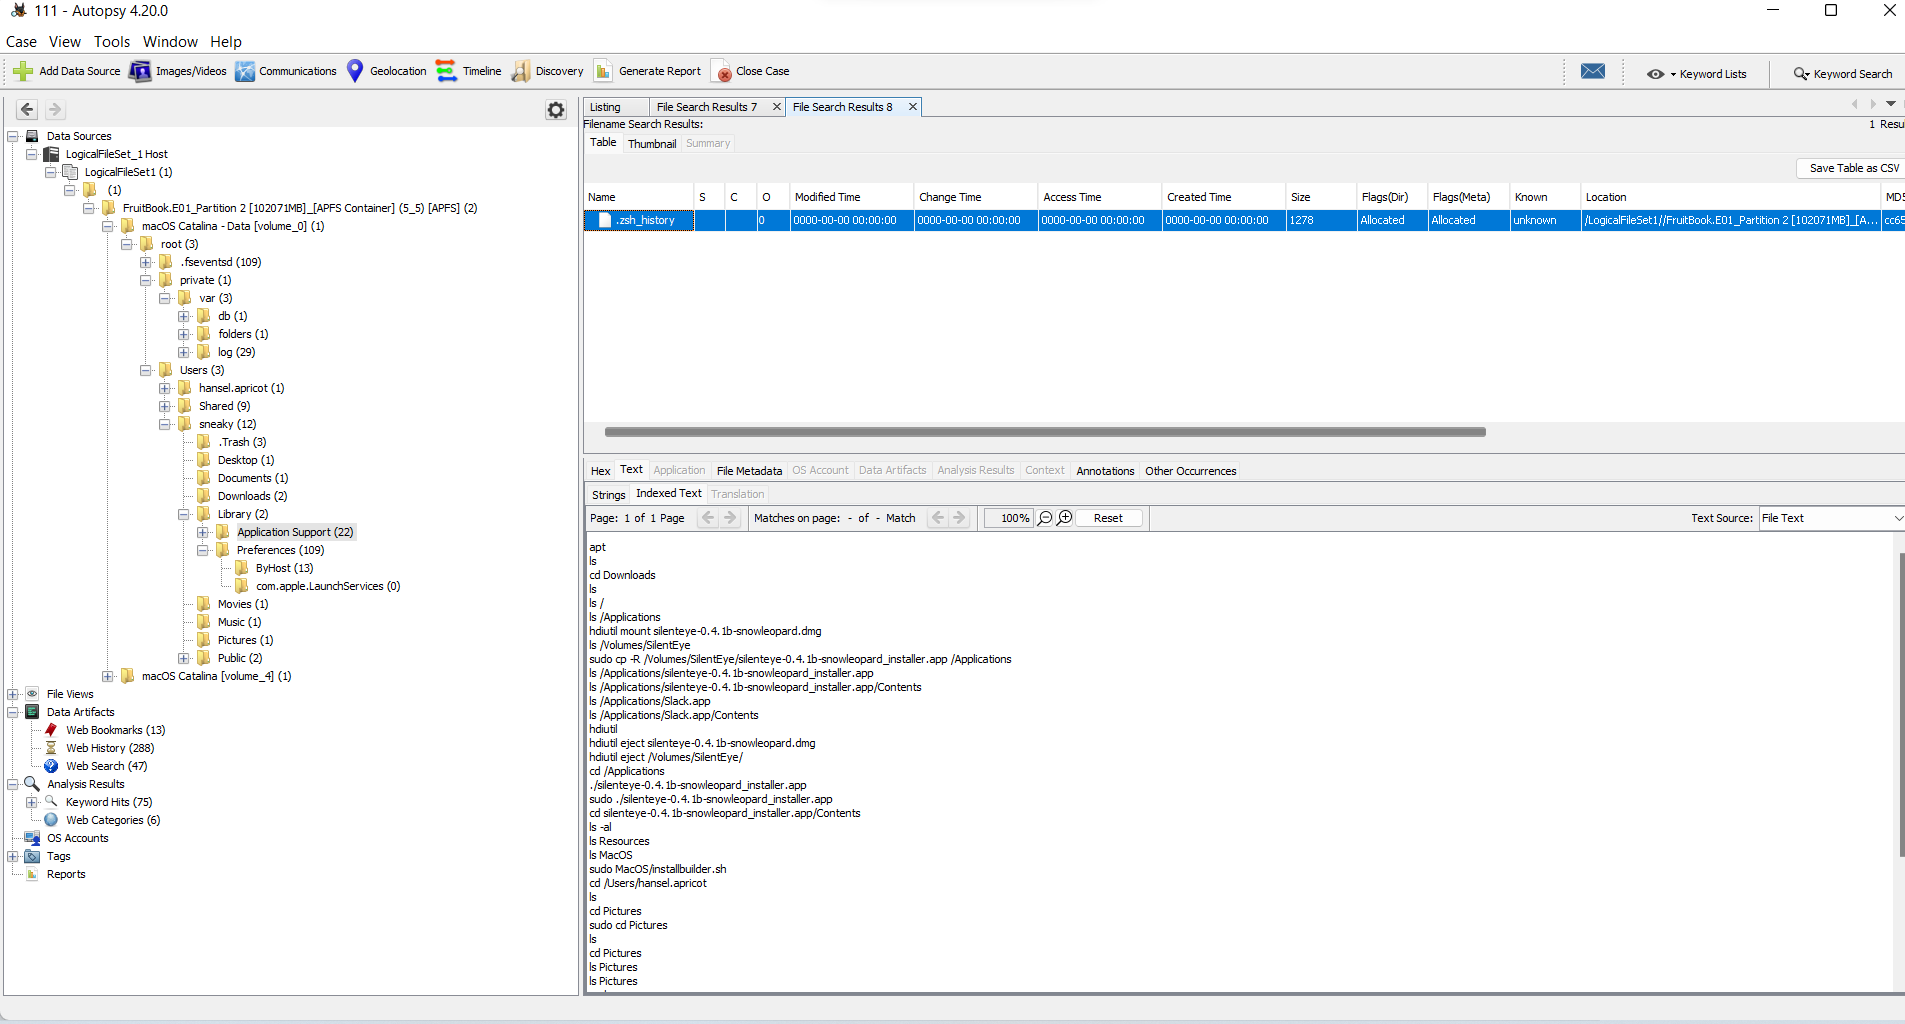Expand the Application Support folder
Viewport: 1905px width, 1024px height.
203,532
